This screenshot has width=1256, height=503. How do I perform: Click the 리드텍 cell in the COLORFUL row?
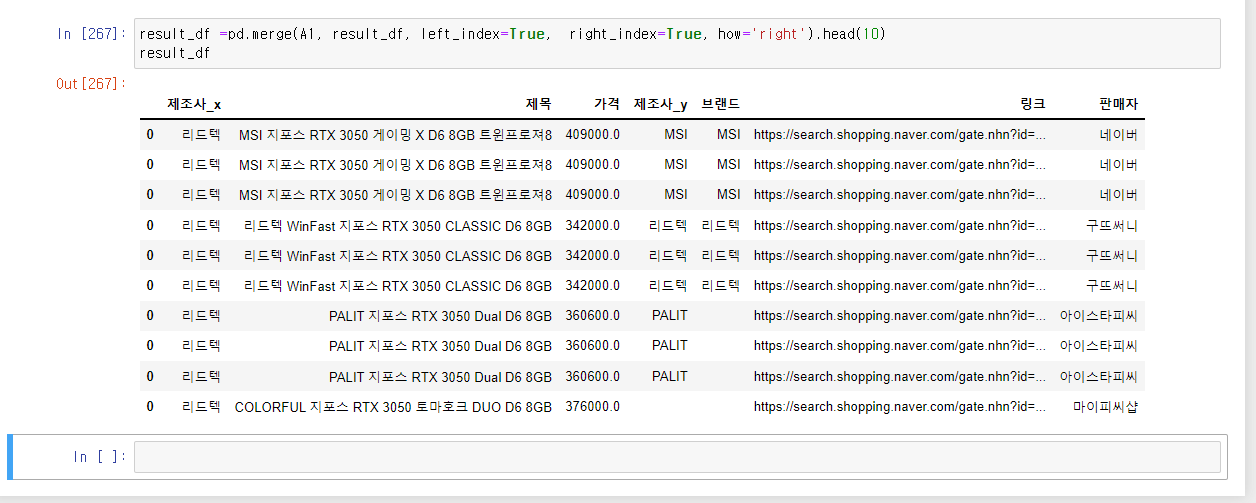pos(201,407)
